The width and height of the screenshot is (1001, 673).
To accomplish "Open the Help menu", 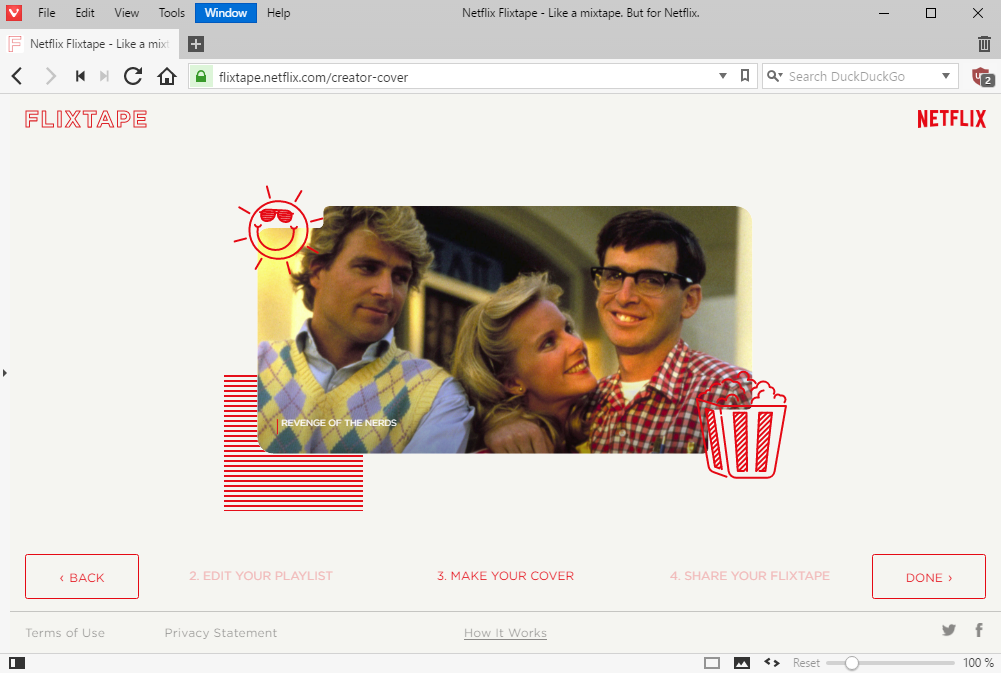I will pos(278,13).
